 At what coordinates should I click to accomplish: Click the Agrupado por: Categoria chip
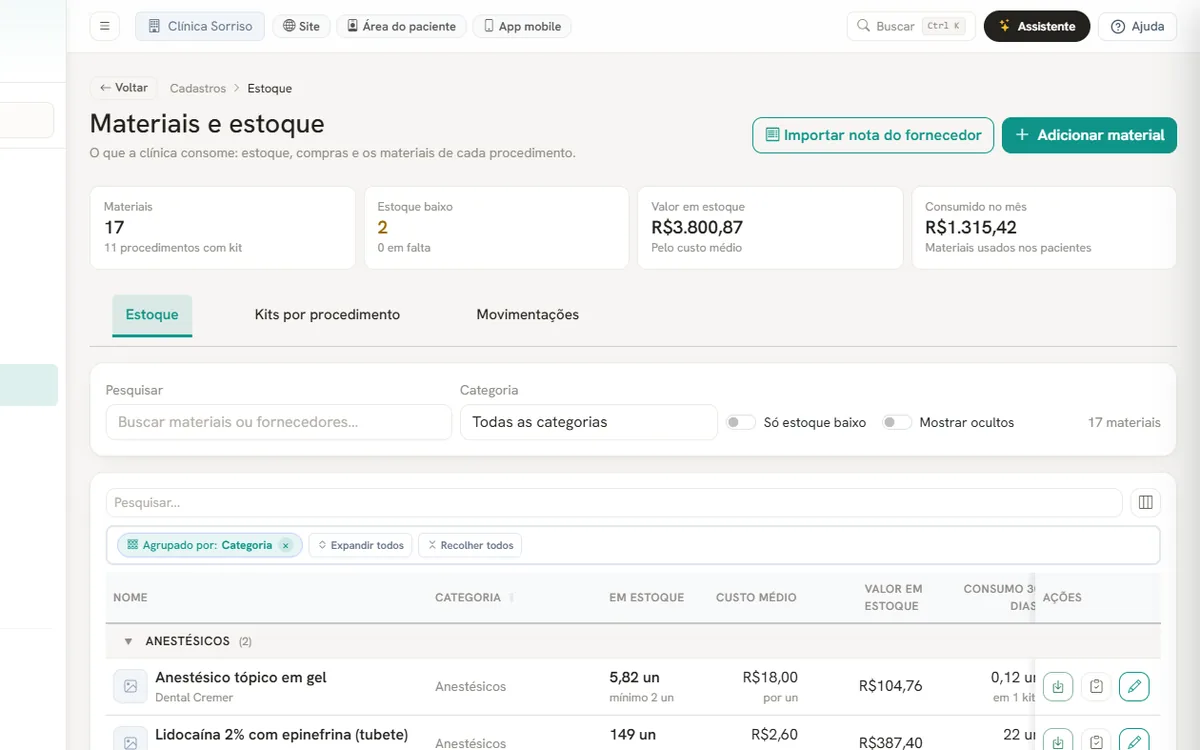[x=209, y=545]
